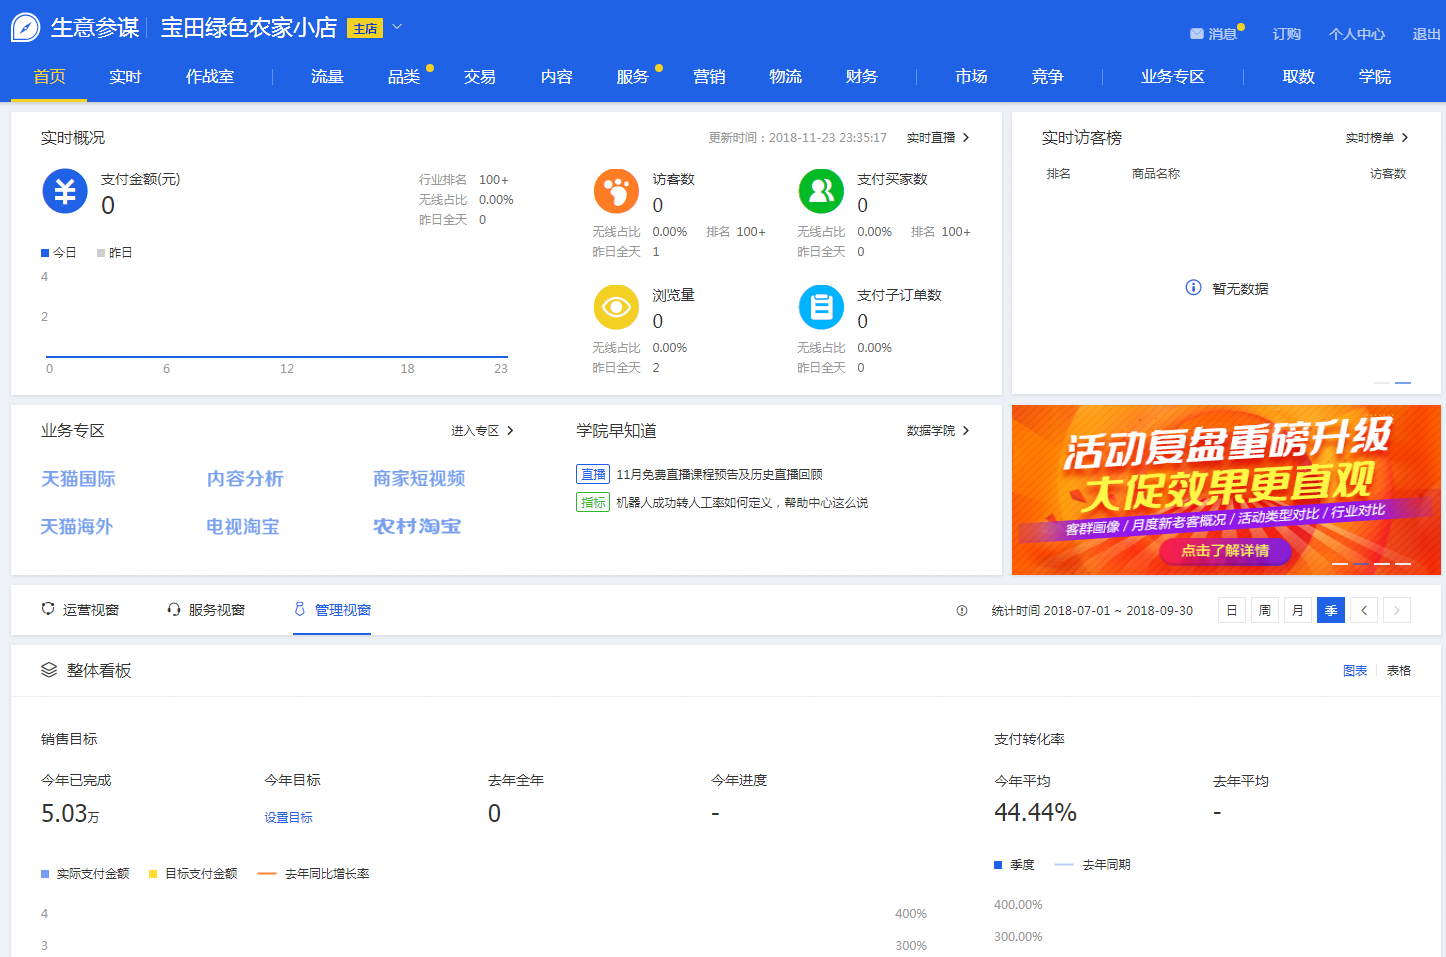Select the 日 period button
Screen dimensions: 1446x957
pos(1232,610)
